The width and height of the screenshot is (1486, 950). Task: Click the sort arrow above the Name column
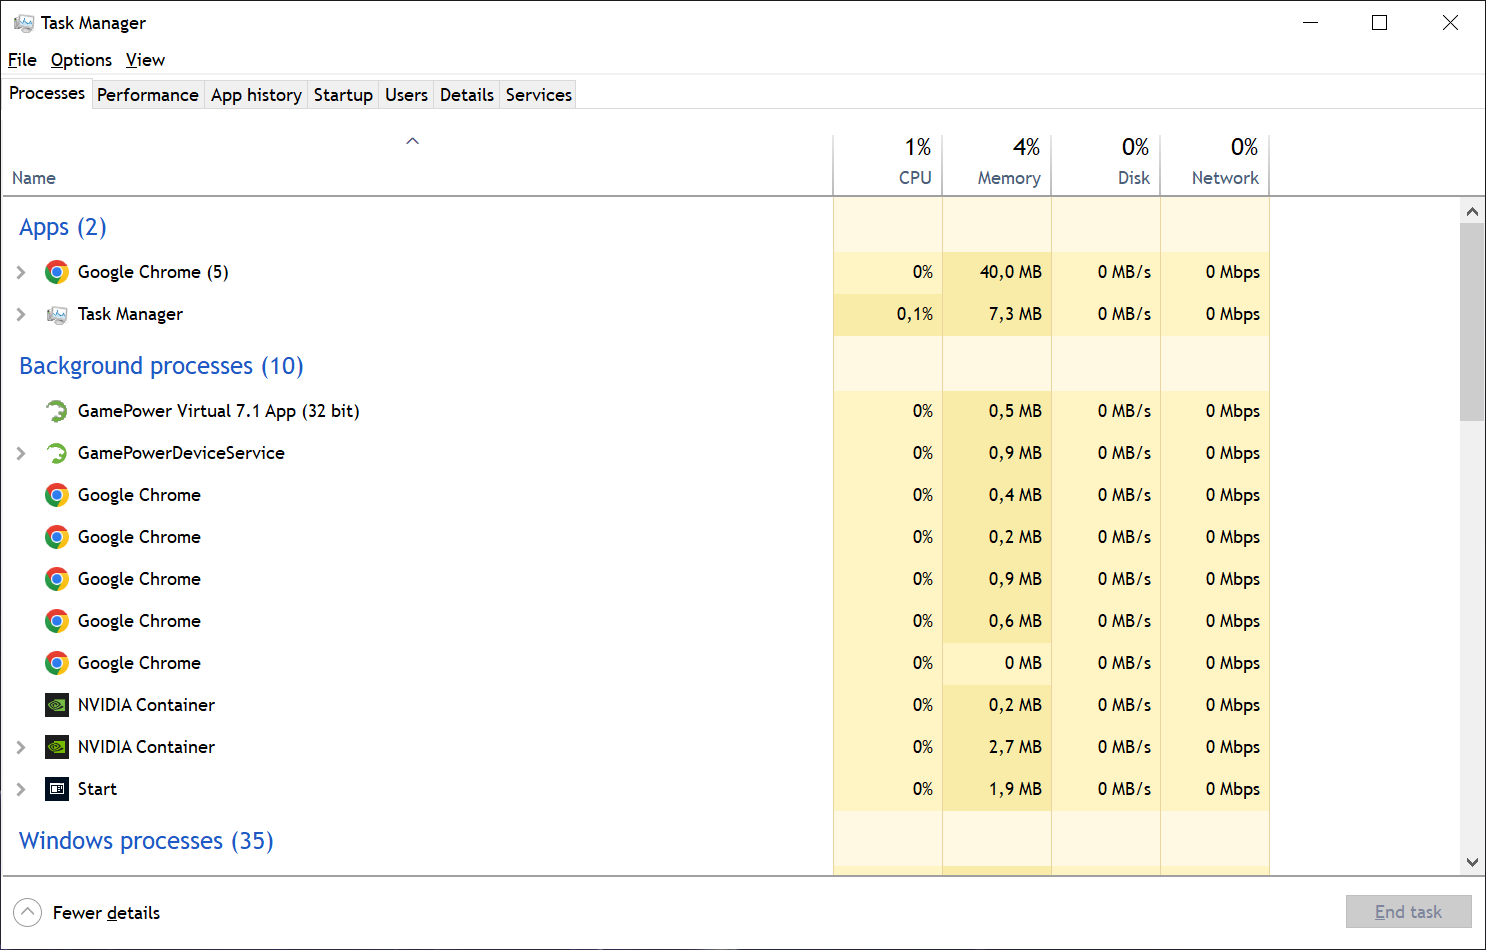tap(412, 141)
